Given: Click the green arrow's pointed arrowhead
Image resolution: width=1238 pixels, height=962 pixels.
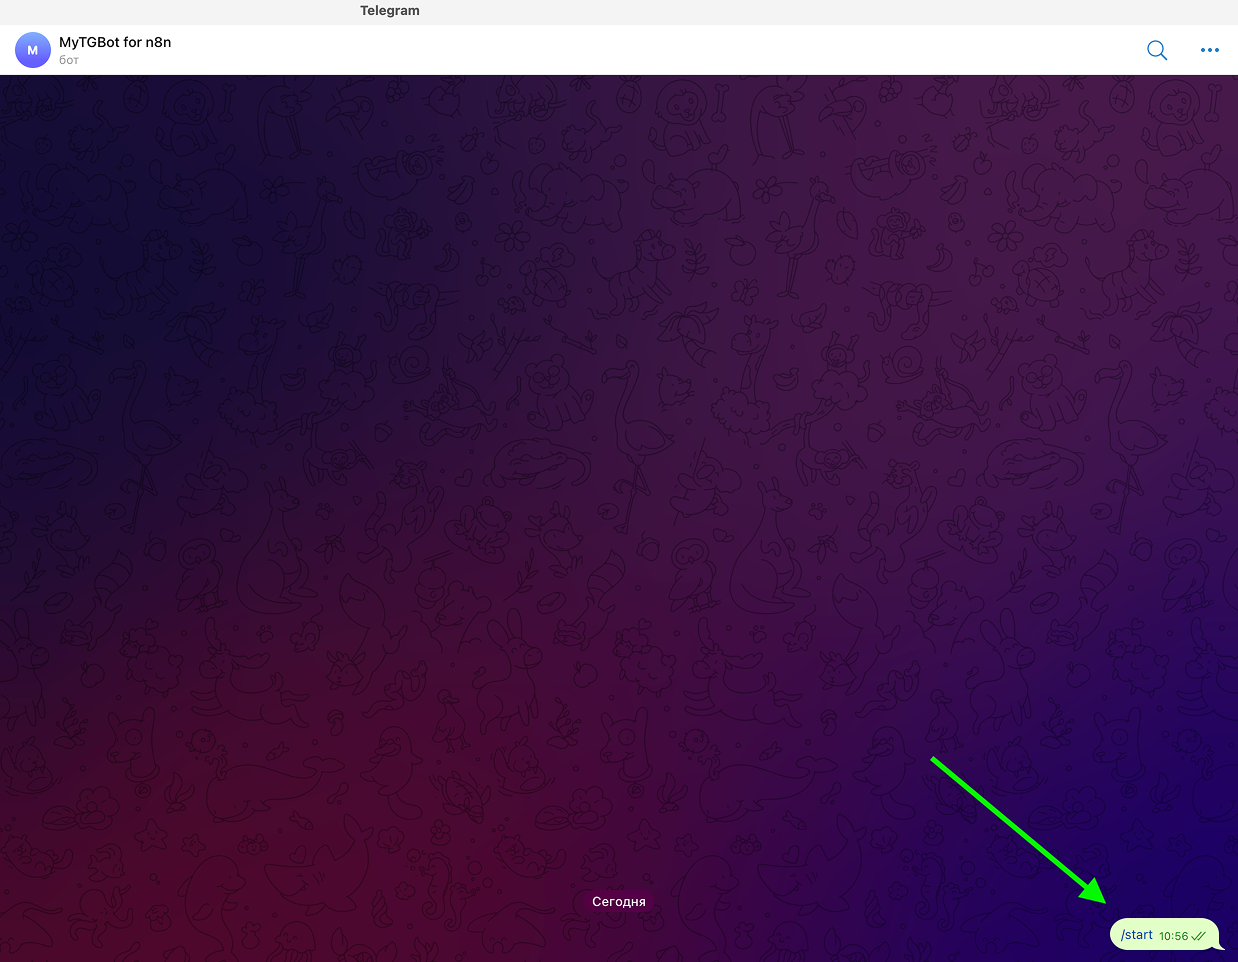Looking at the screenshot, I should coord(1097,895).
